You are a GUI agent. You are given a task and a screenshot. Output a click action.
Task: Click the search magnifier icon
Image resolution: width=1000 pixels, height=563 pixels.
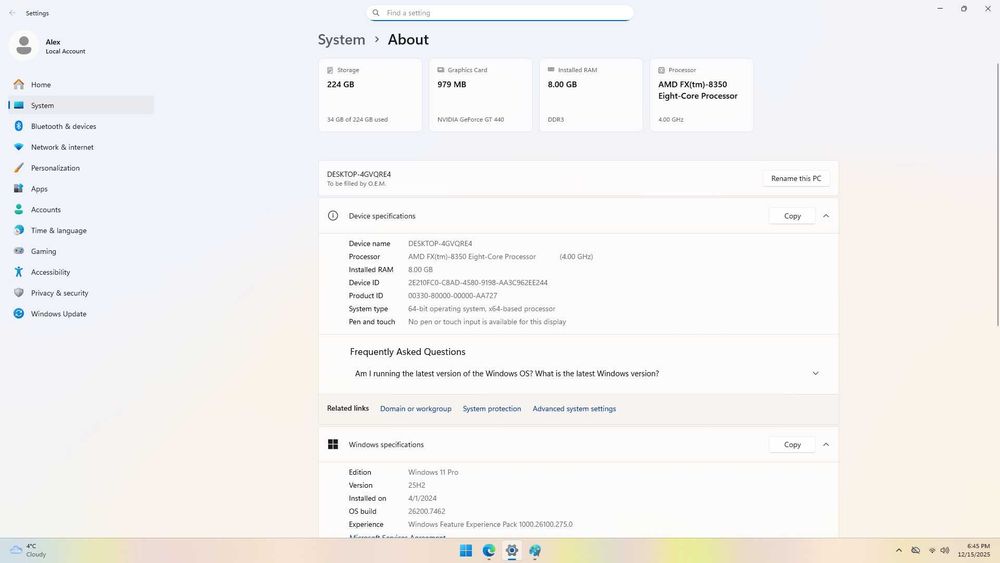[376, 13]
